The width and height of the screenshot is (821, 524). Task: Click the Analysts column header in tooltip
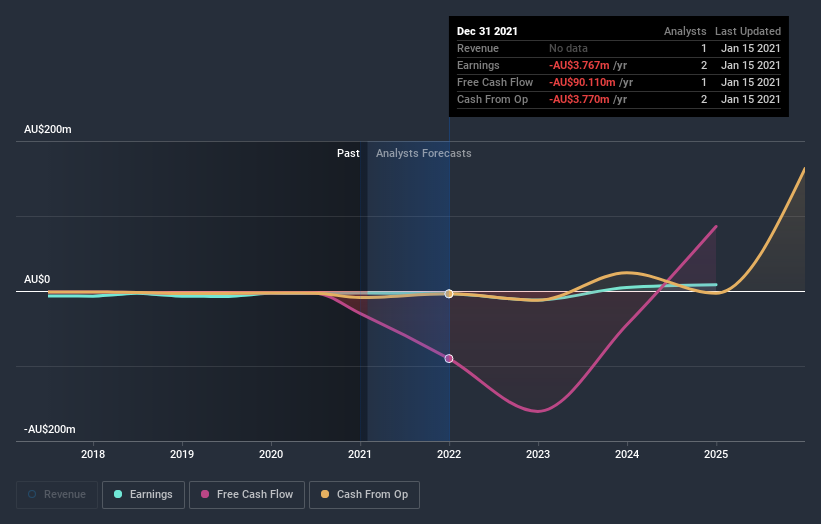pos(685,31)
